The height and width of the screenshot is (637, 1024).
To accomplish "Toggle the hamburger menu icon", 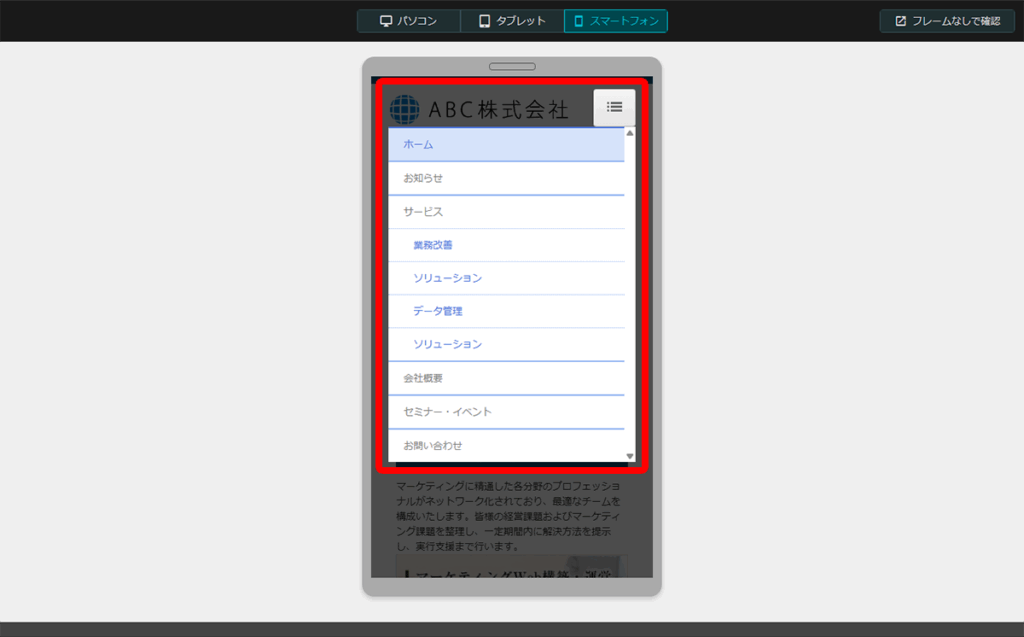I will [x=614, y=107].
